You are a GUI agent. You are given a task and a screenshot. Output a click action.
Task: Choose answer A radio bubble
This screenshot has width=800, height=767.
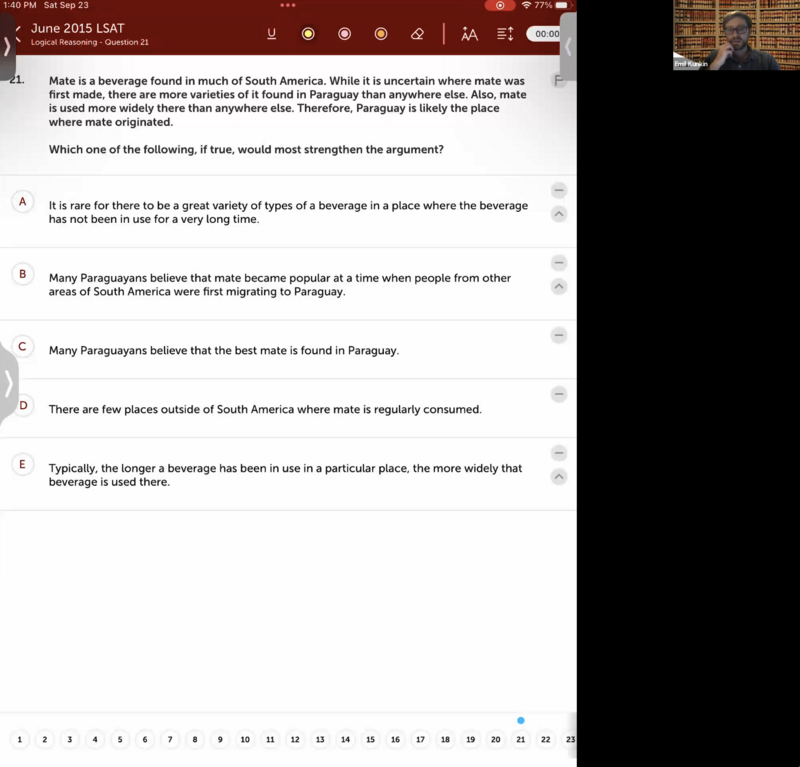(x=22, y=202)
